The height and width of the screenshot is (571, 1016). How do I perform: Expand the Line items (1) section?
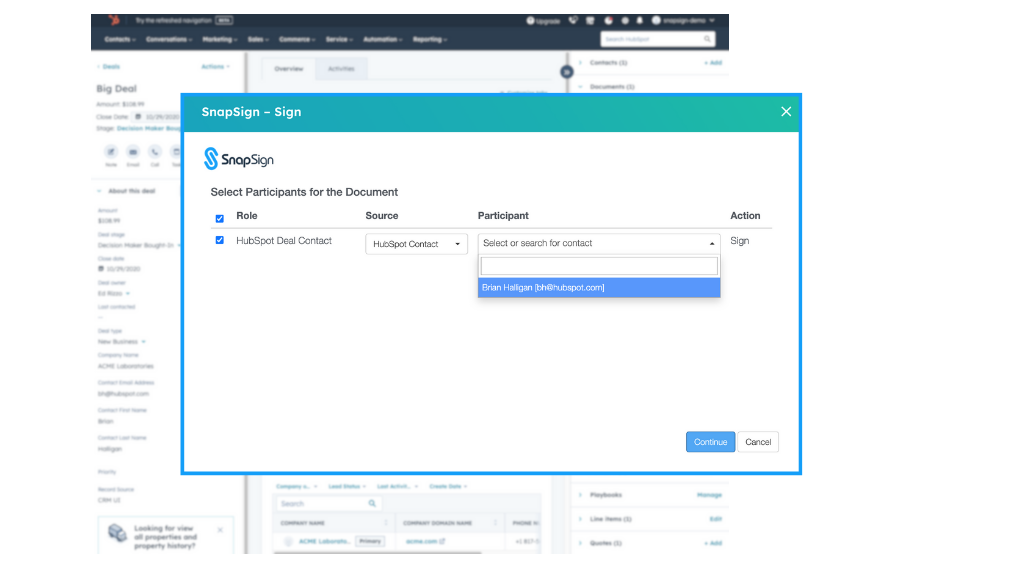[580, 519]
